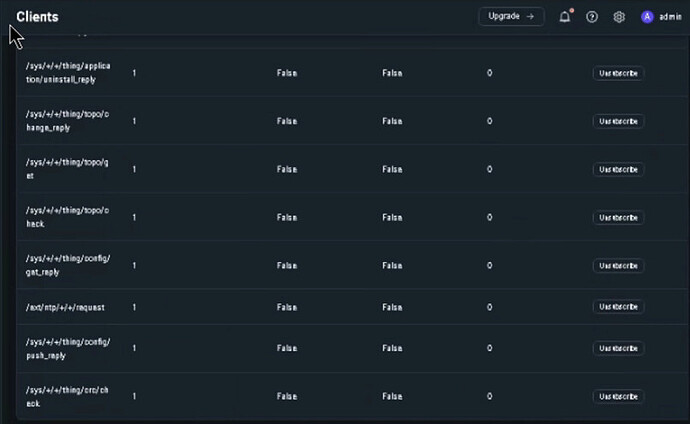The width and height of the screenshot is (690, 424).
Task: Unsubscribe from /ext/ntp/+/+/request topic
Action: (x=618, y=307)
